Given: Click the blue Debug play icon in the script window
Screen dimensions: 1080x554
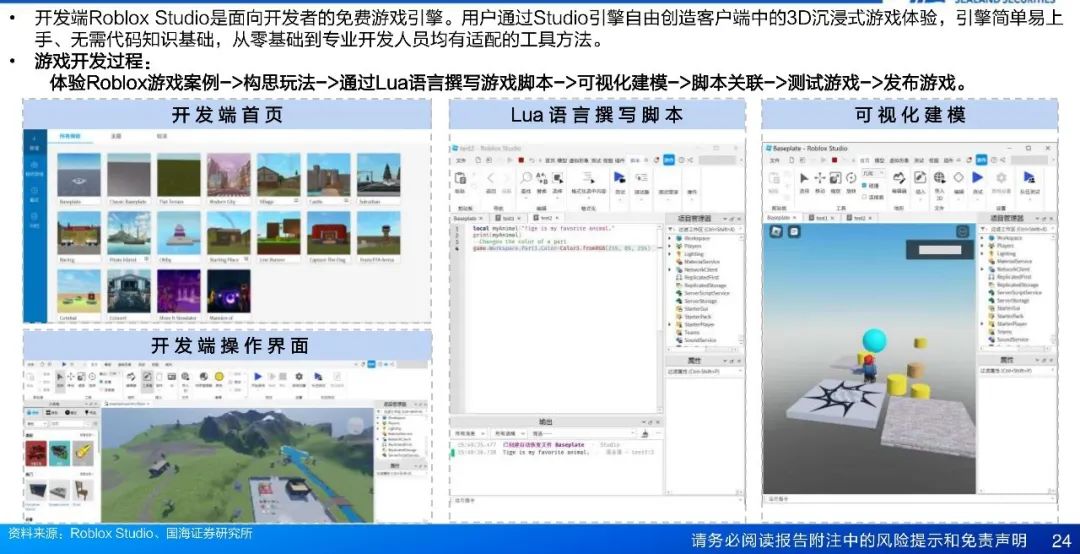Looking at the screenshot, I should click(619, 177).
